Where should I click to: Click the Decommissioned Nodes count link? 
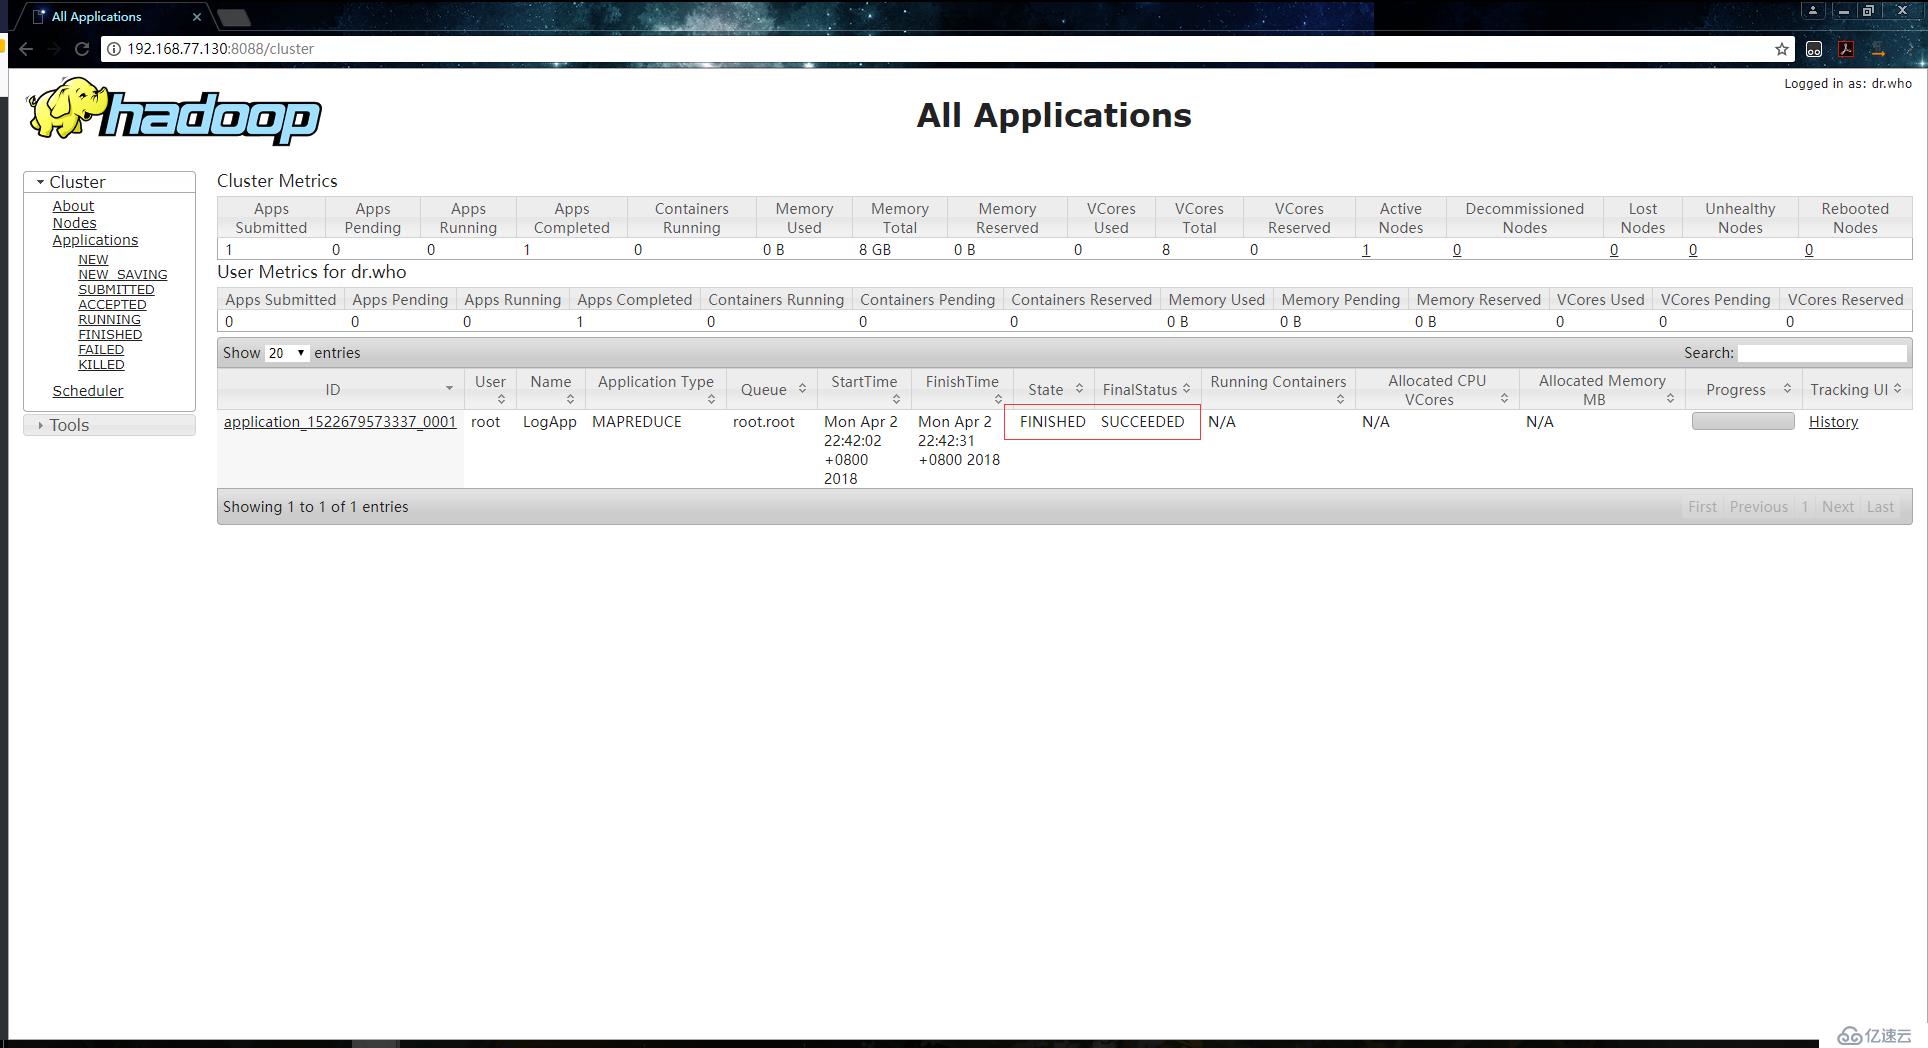[x=1457, y=250]
